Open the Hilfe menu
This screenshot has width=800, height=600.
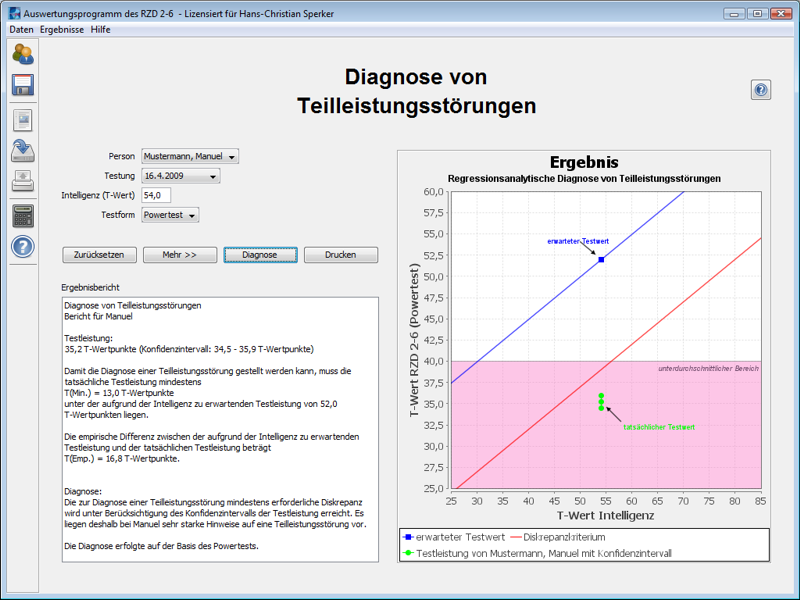100,30
